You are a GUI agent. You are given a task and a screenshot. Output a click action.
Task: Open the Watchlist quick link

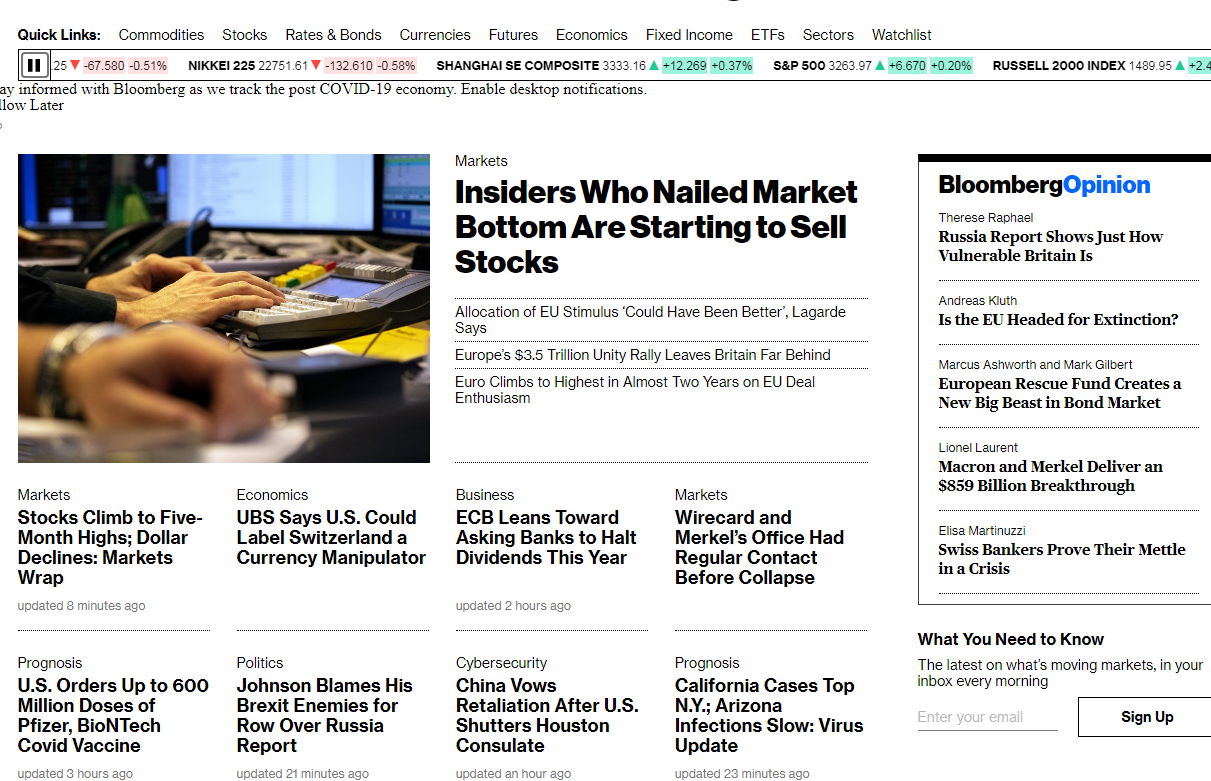[901, 34]
